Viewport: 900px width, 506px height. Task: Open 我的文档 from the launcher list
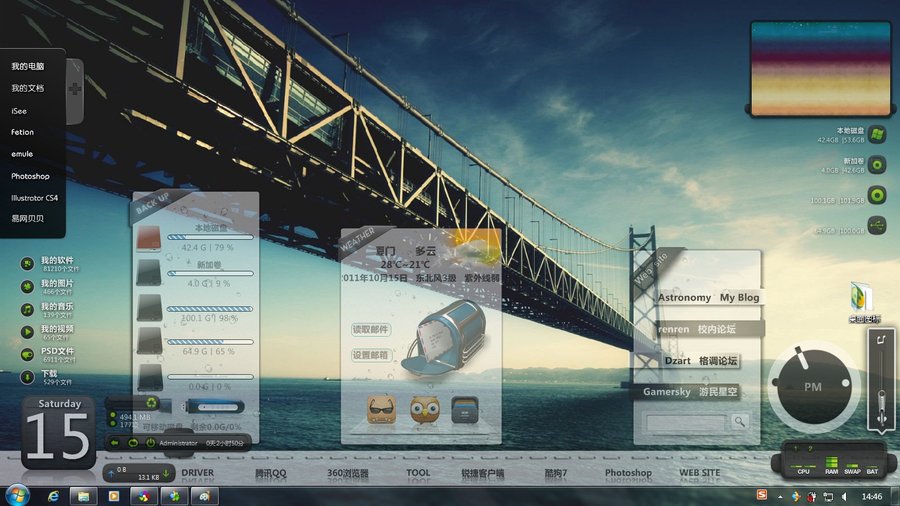coord(28,88)
